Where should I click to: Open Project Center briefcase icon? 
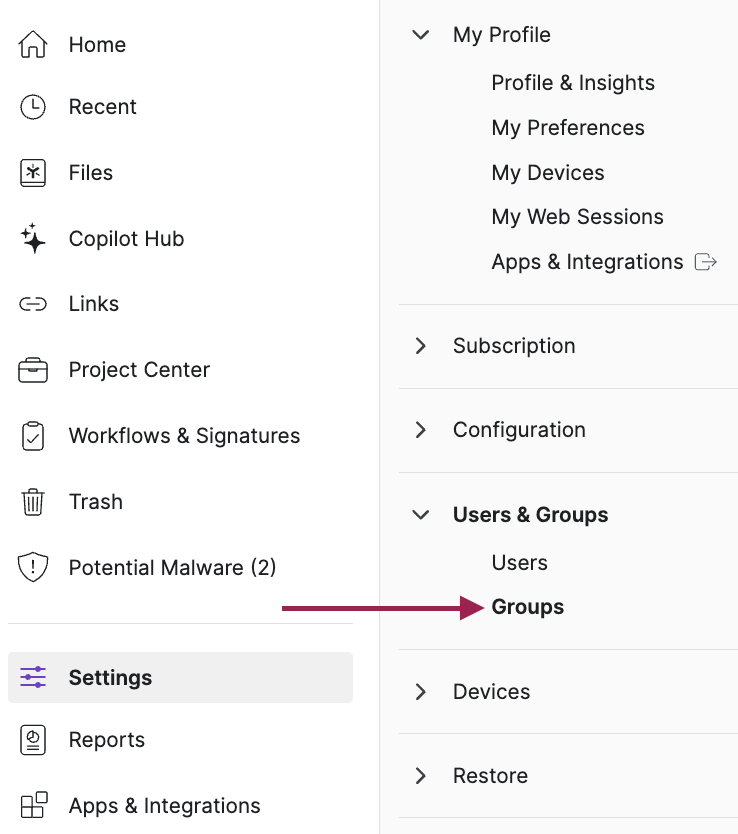click(x=33, y=370)
